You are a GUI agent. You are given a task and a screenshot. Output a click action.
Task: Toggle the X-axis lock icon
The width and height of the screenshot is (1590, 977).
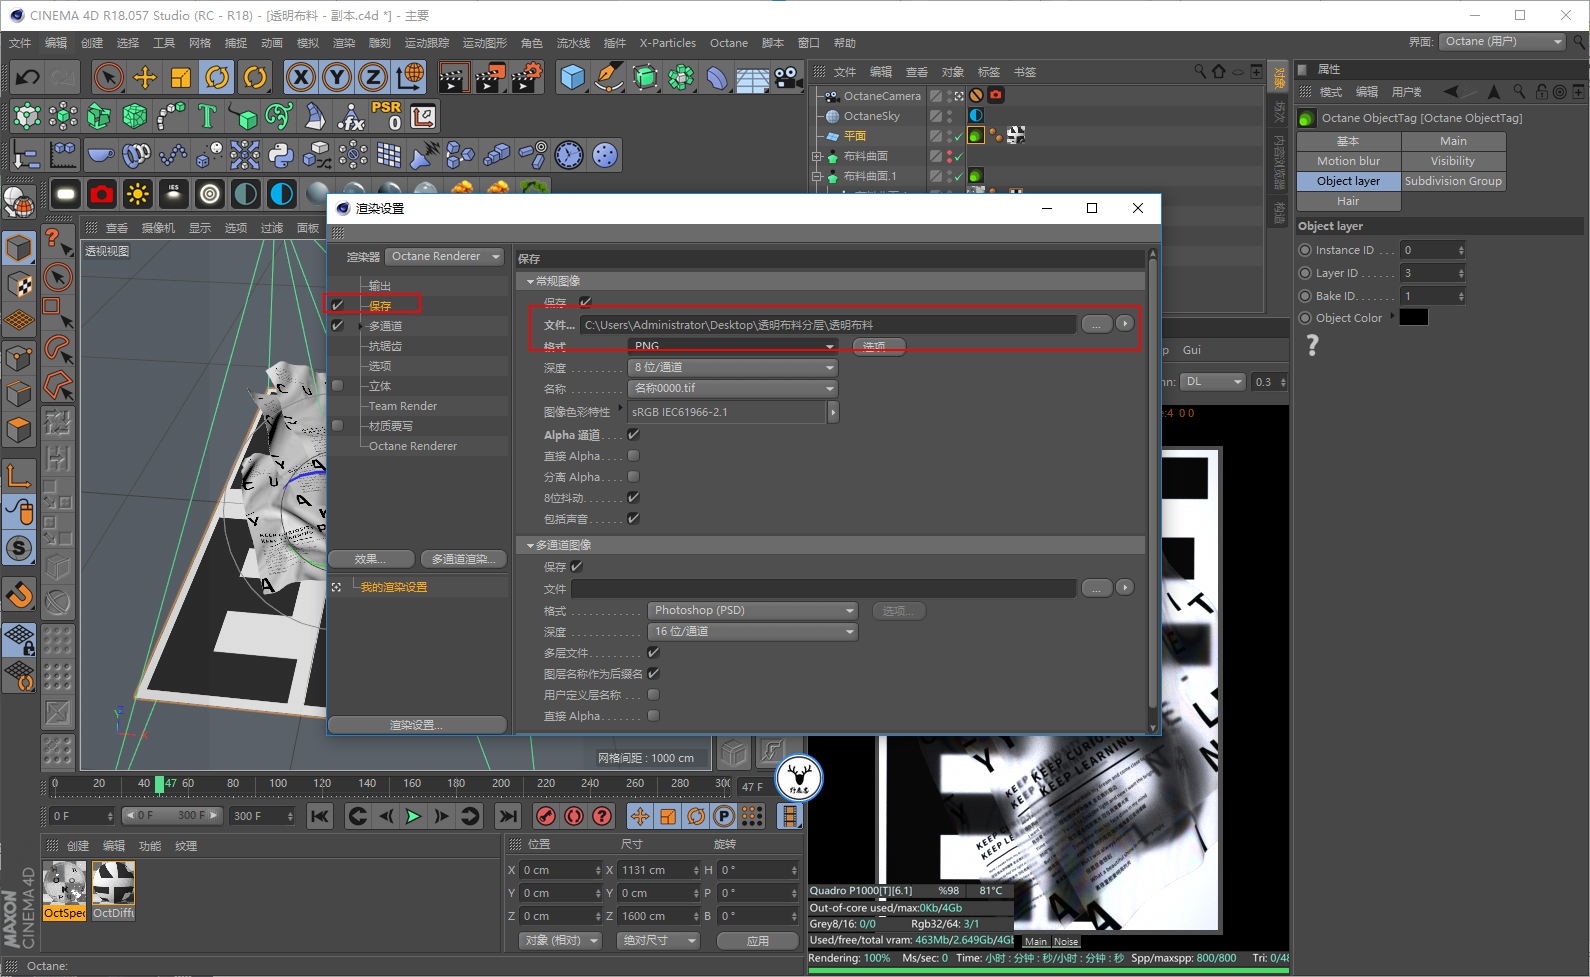[300, 77]
